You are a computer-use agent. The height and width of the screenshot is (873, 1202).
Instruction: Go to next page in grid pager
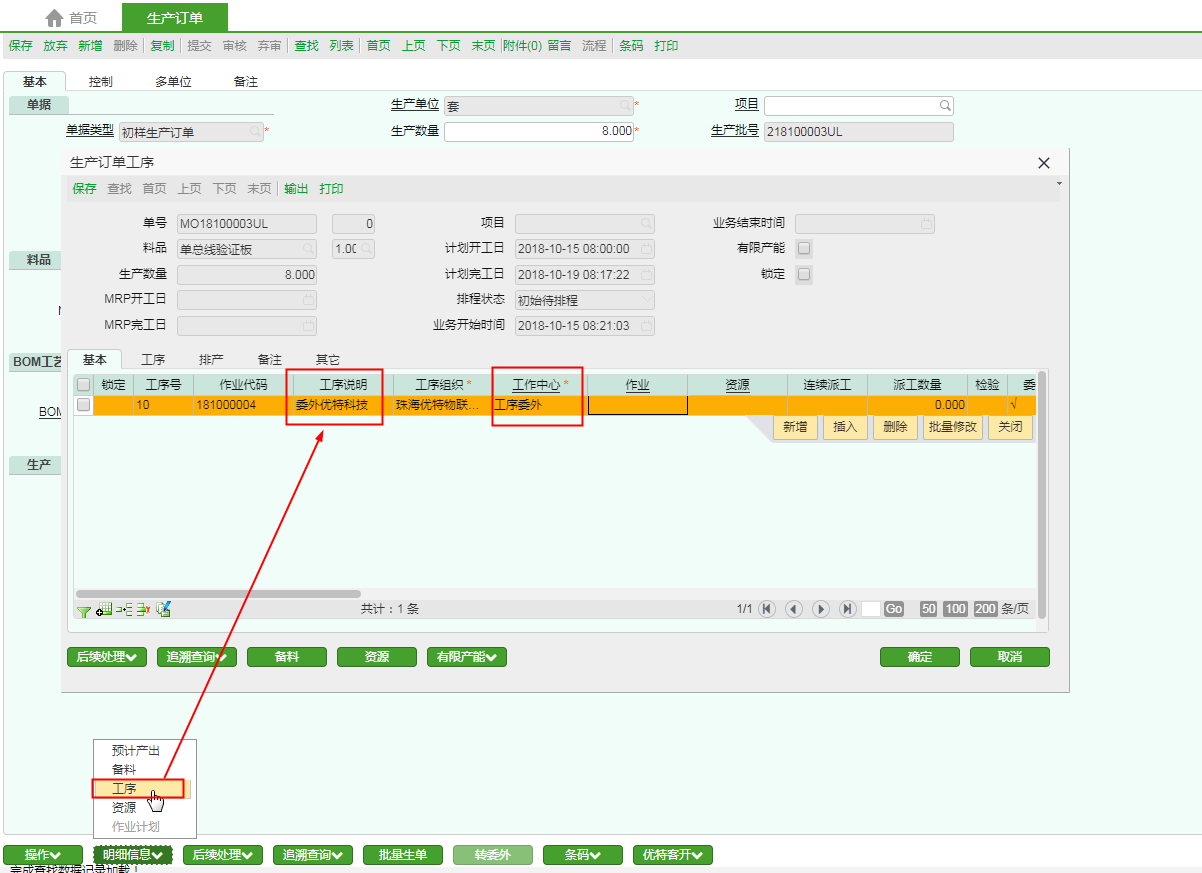click(821, 609)
